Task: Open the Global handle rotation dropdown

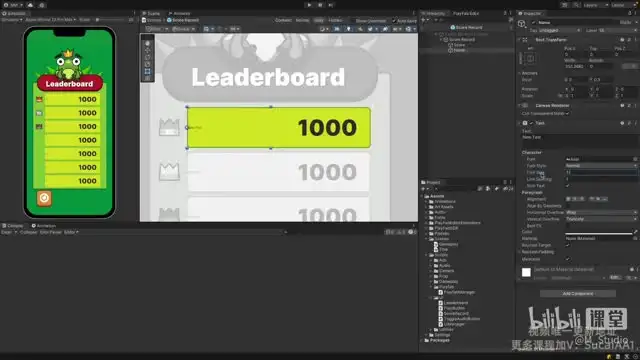Action: point(183,29)
